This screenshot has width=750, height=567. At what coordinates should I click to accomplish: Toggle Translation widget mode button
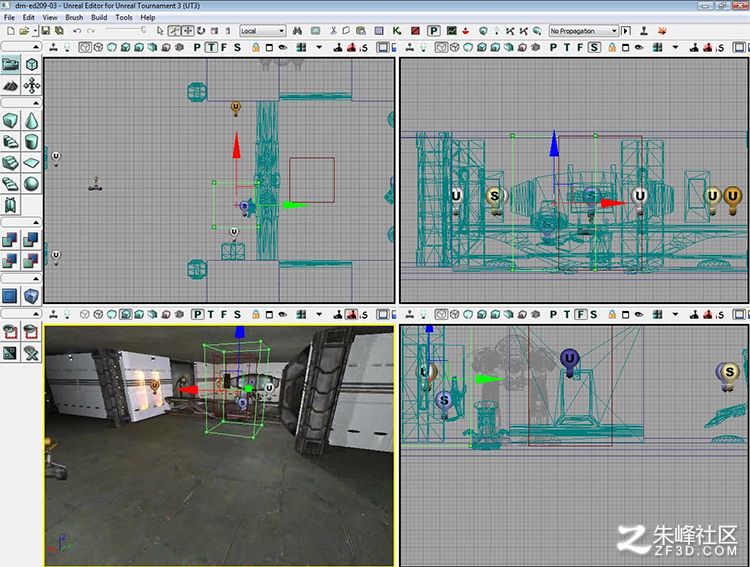point(188,31)
